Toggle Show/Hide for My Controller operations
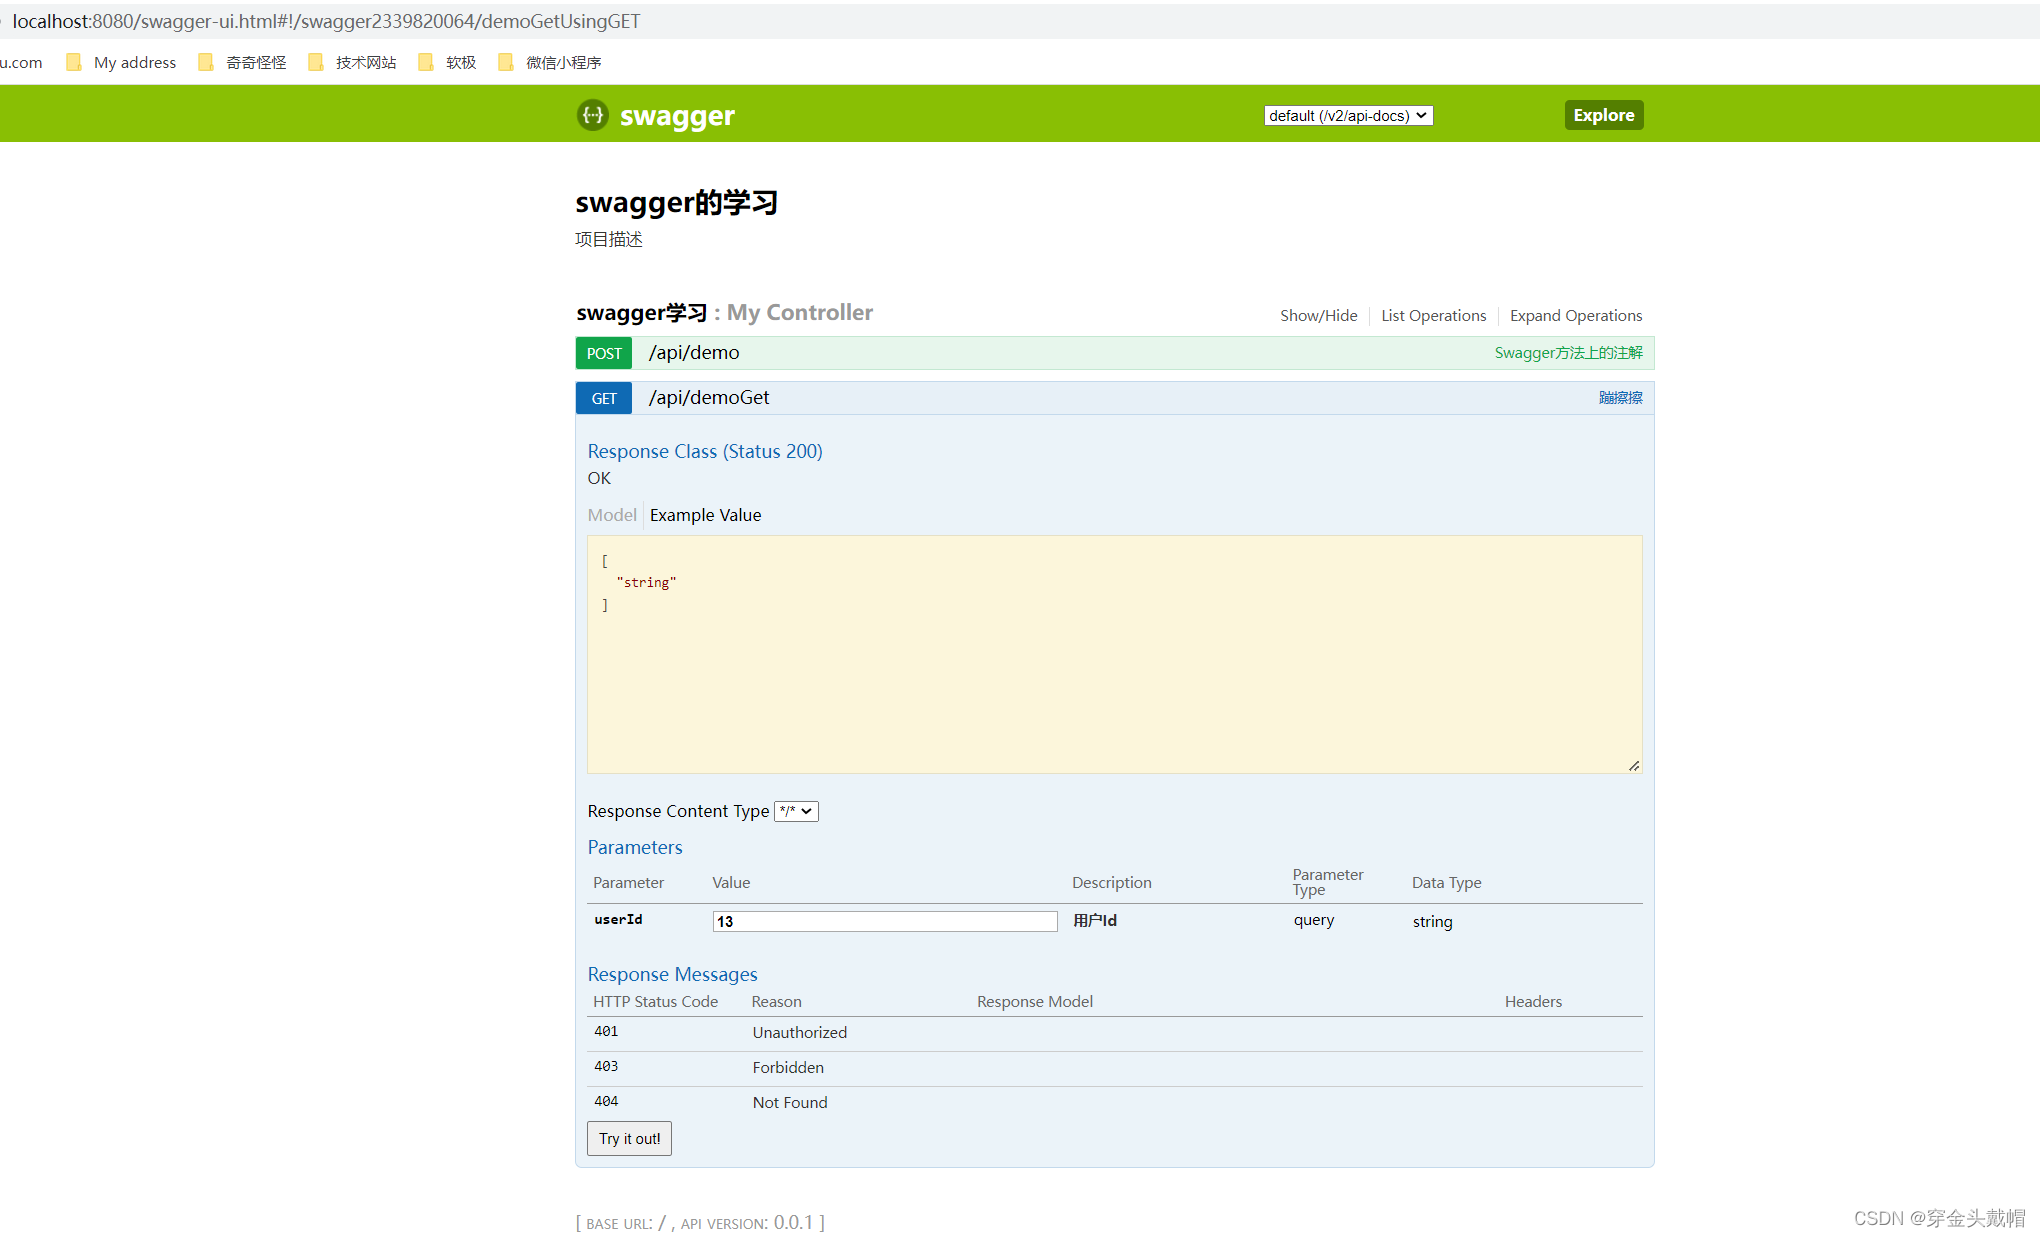2040x1237 pixels. click(x=1318, y=315)
